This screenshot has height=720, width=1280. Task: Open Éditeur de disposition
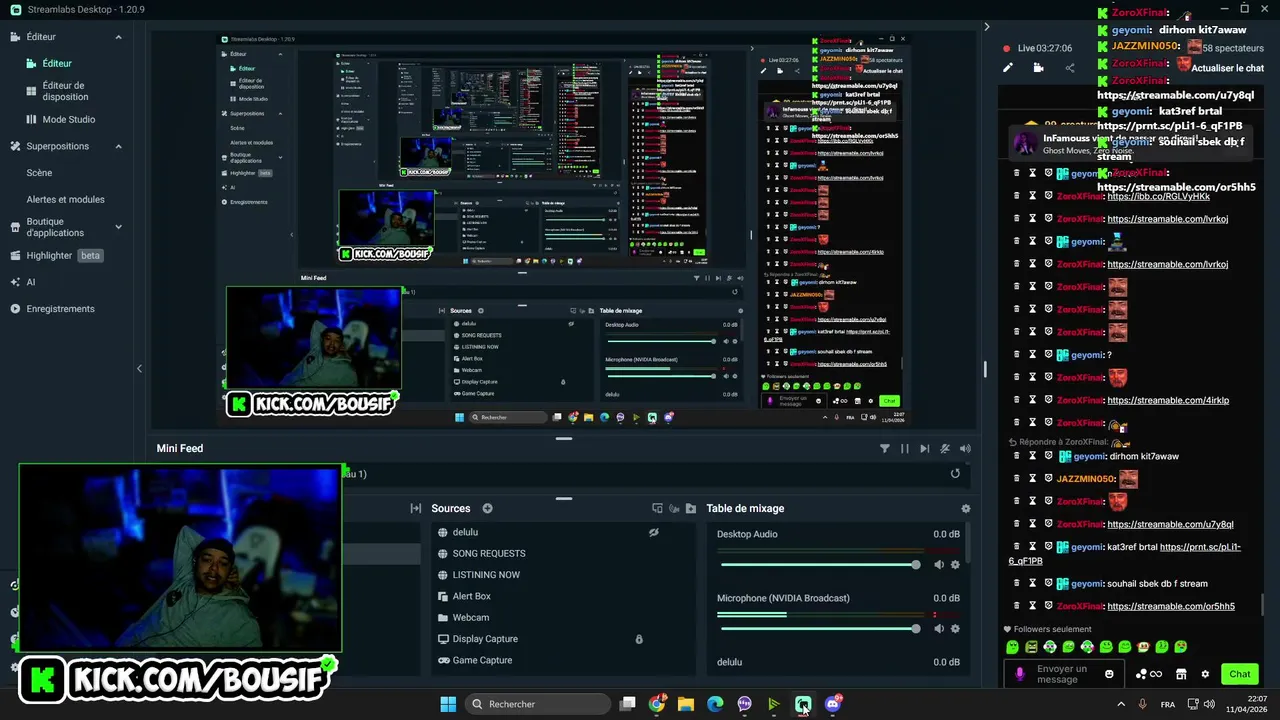click(x=64, y=91)
